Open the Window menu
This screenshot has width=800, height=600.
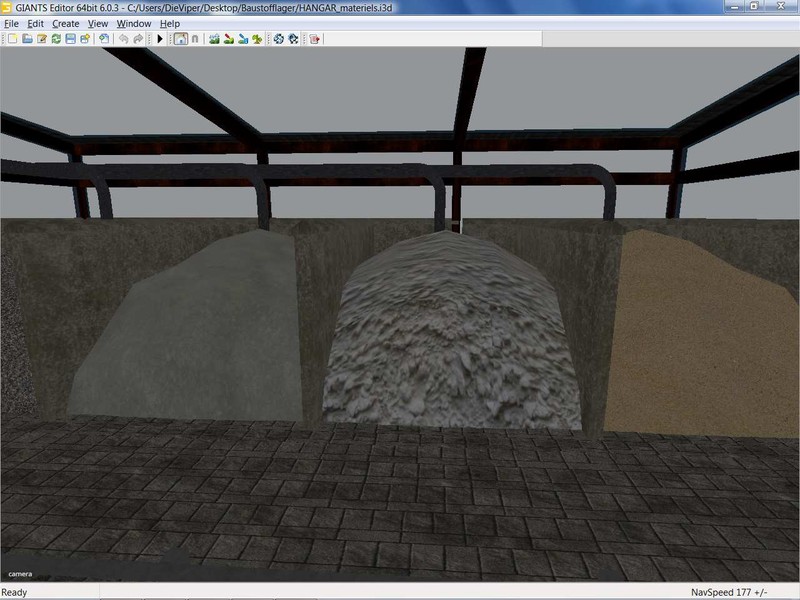click(134, 23)
